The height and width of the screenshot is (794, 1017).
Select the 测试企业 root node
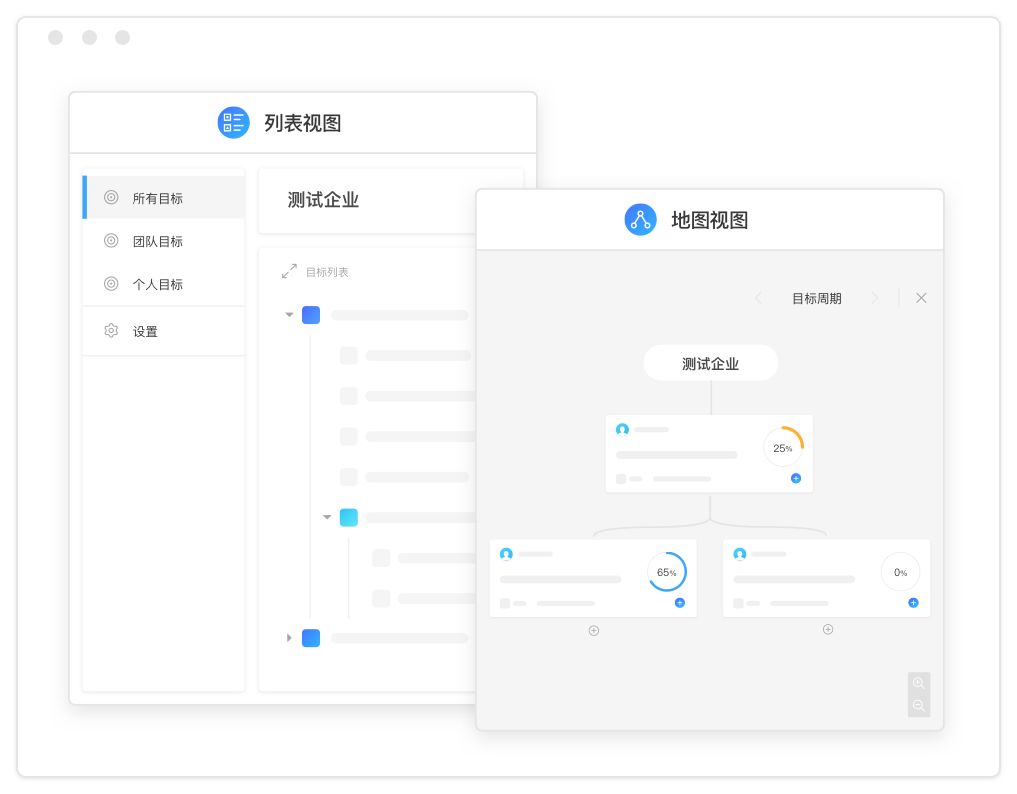[x=711, y=363]
